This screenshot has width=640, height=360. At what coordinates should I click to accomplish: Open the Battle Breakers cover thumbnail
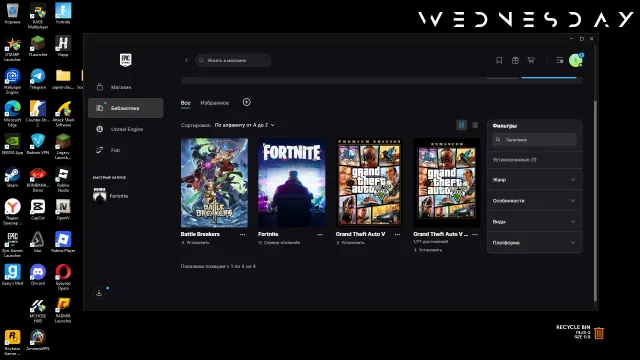pos(214,182)
